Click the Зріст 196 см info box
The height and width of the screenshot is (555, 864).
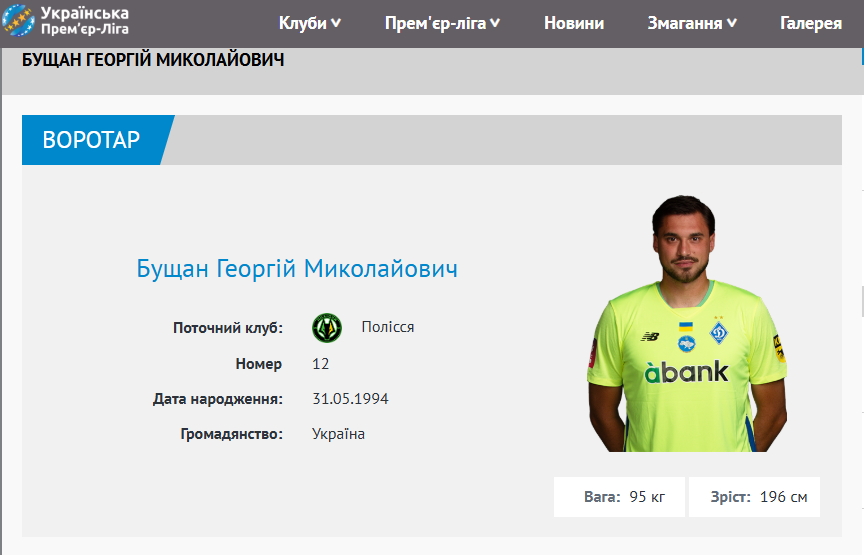[754, 497]
